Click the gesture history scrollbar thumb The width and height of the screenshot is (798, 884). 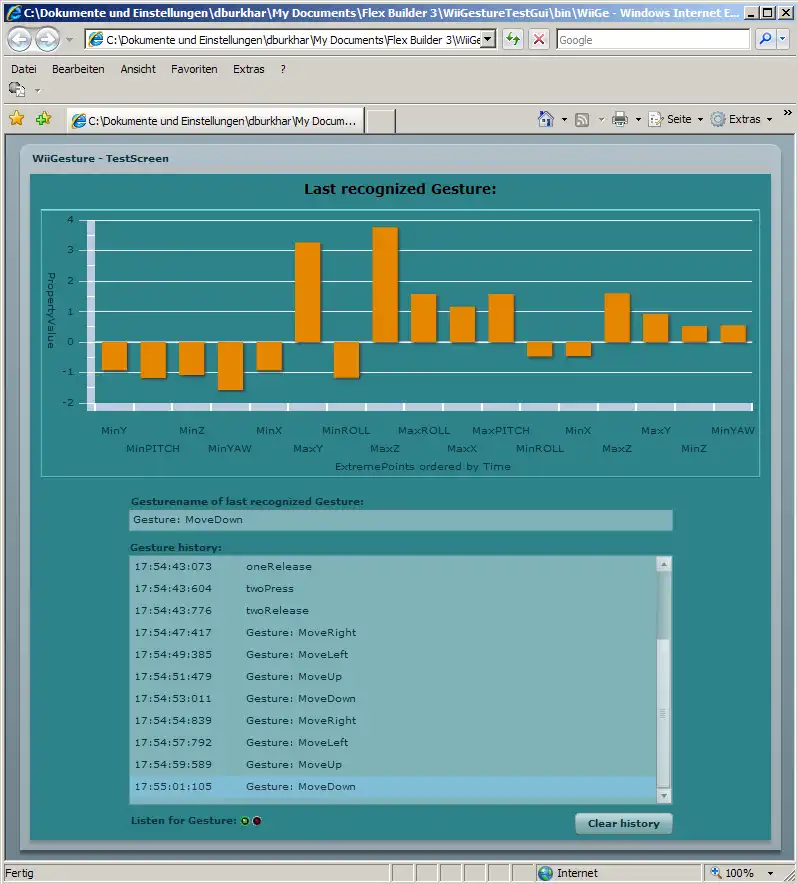pos(664,713)
